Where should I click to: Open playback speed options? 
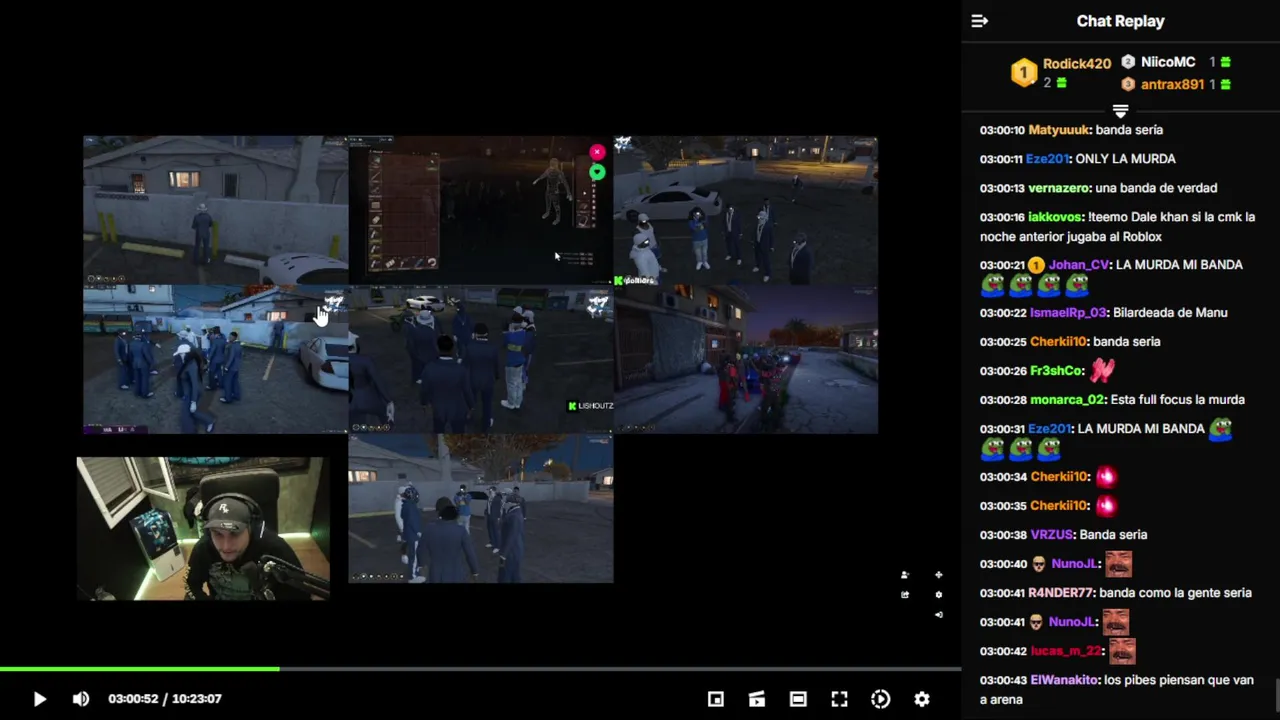coord(881,699)
